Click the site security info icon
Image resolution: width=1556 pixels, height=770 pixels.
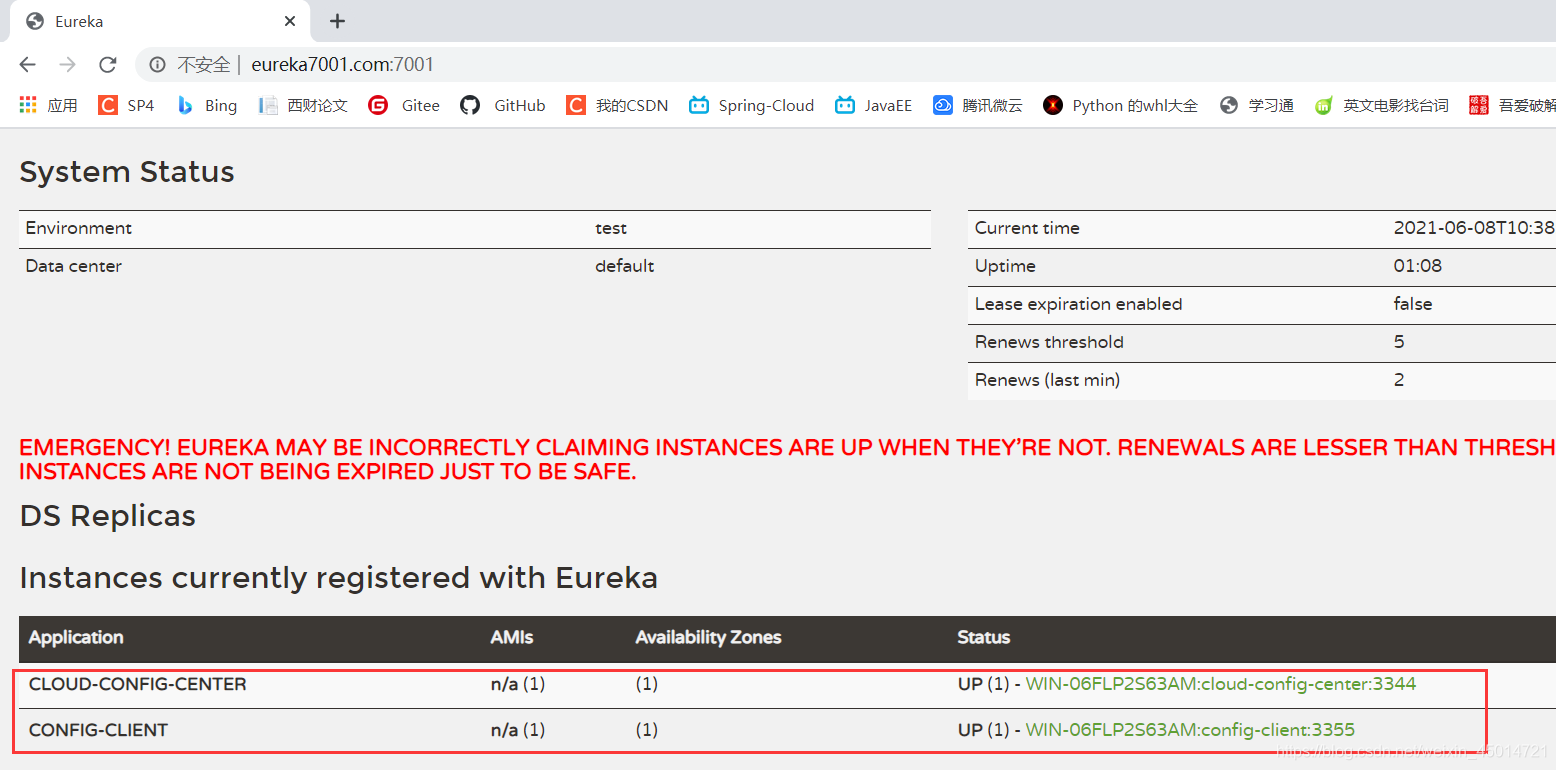coord(157,65)
